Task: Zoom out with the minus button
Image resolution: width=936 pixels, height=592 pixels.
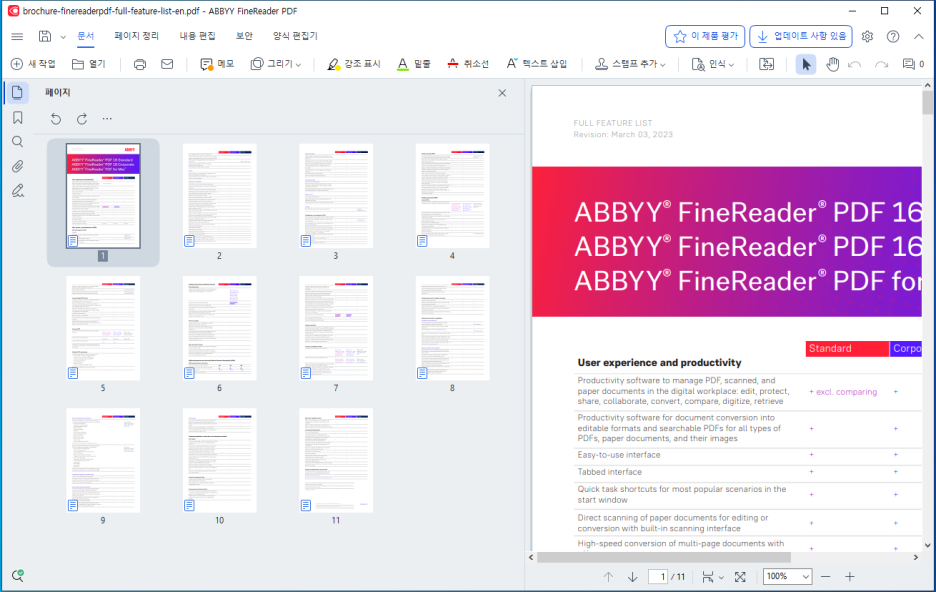Action: [826, 576]
